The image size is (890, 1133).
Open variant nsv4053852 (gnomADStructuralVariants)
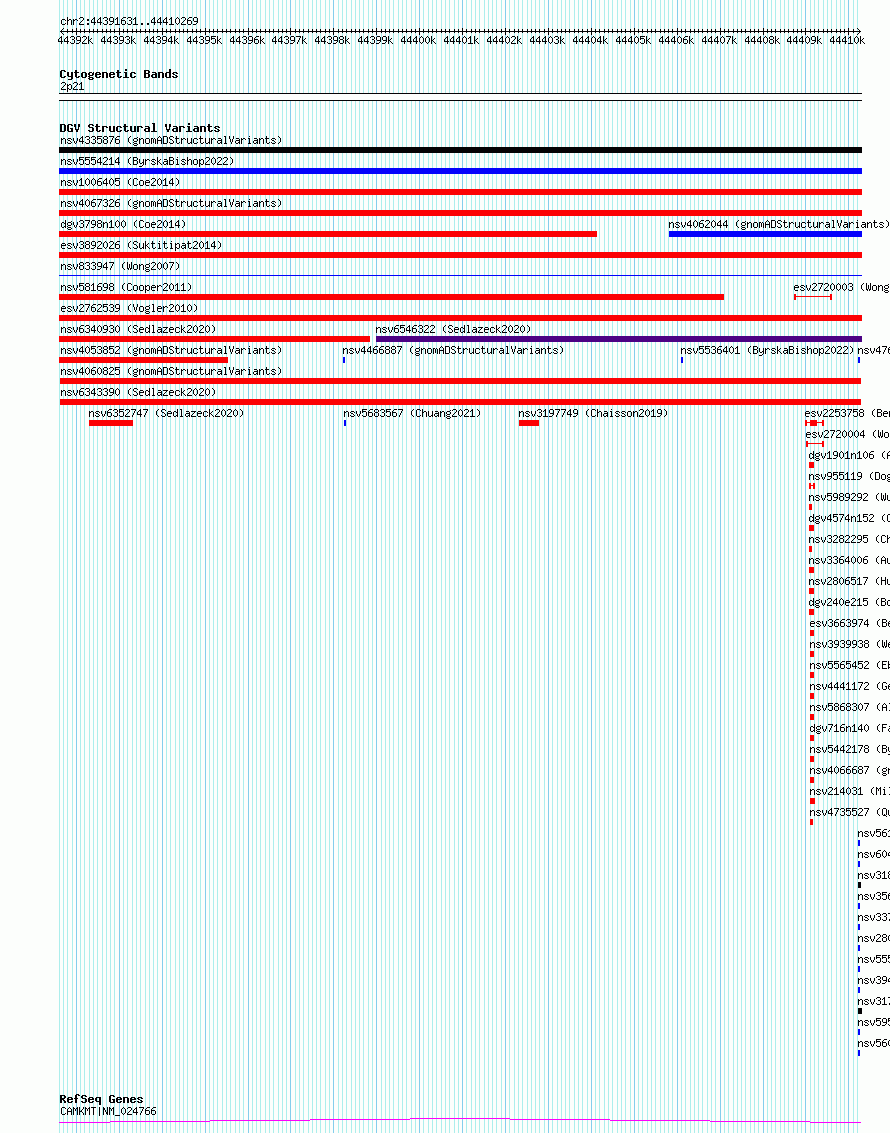[171, 350]
